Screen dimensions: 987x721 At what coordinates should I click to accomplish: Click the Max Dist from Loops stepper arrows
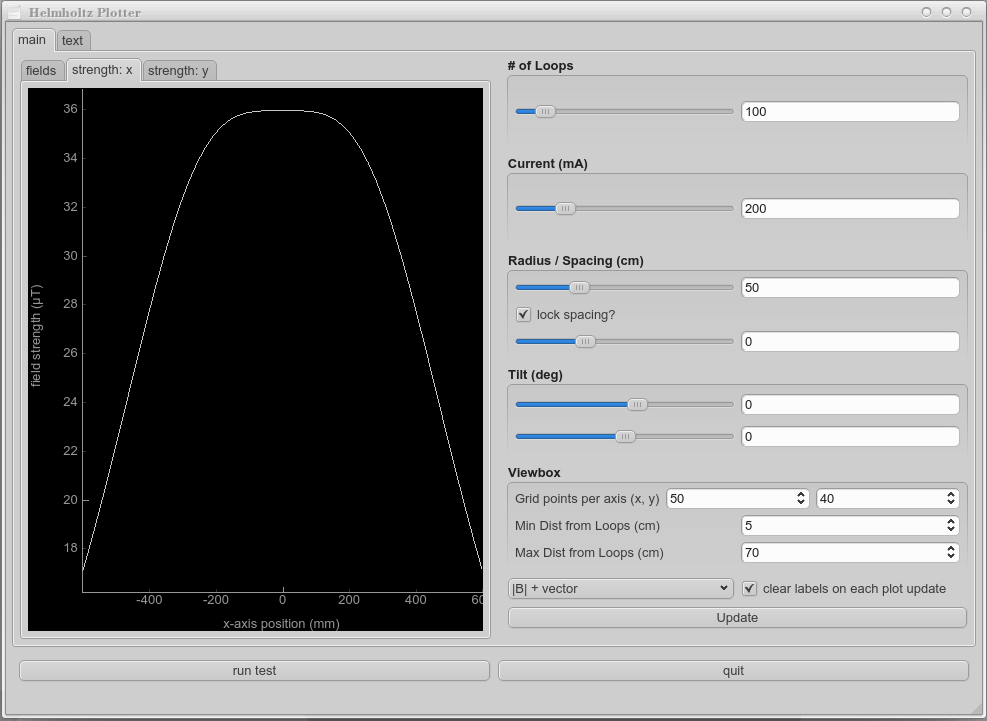point(951,553)
